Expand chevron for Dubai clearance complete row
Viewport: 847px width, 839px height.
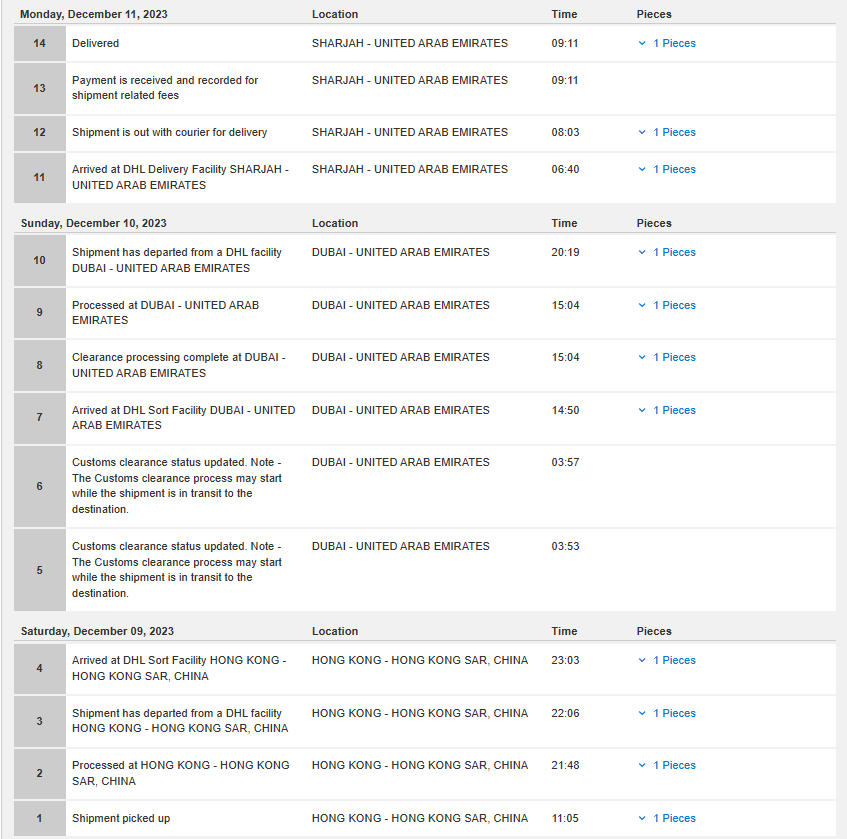tap(642, 357)
